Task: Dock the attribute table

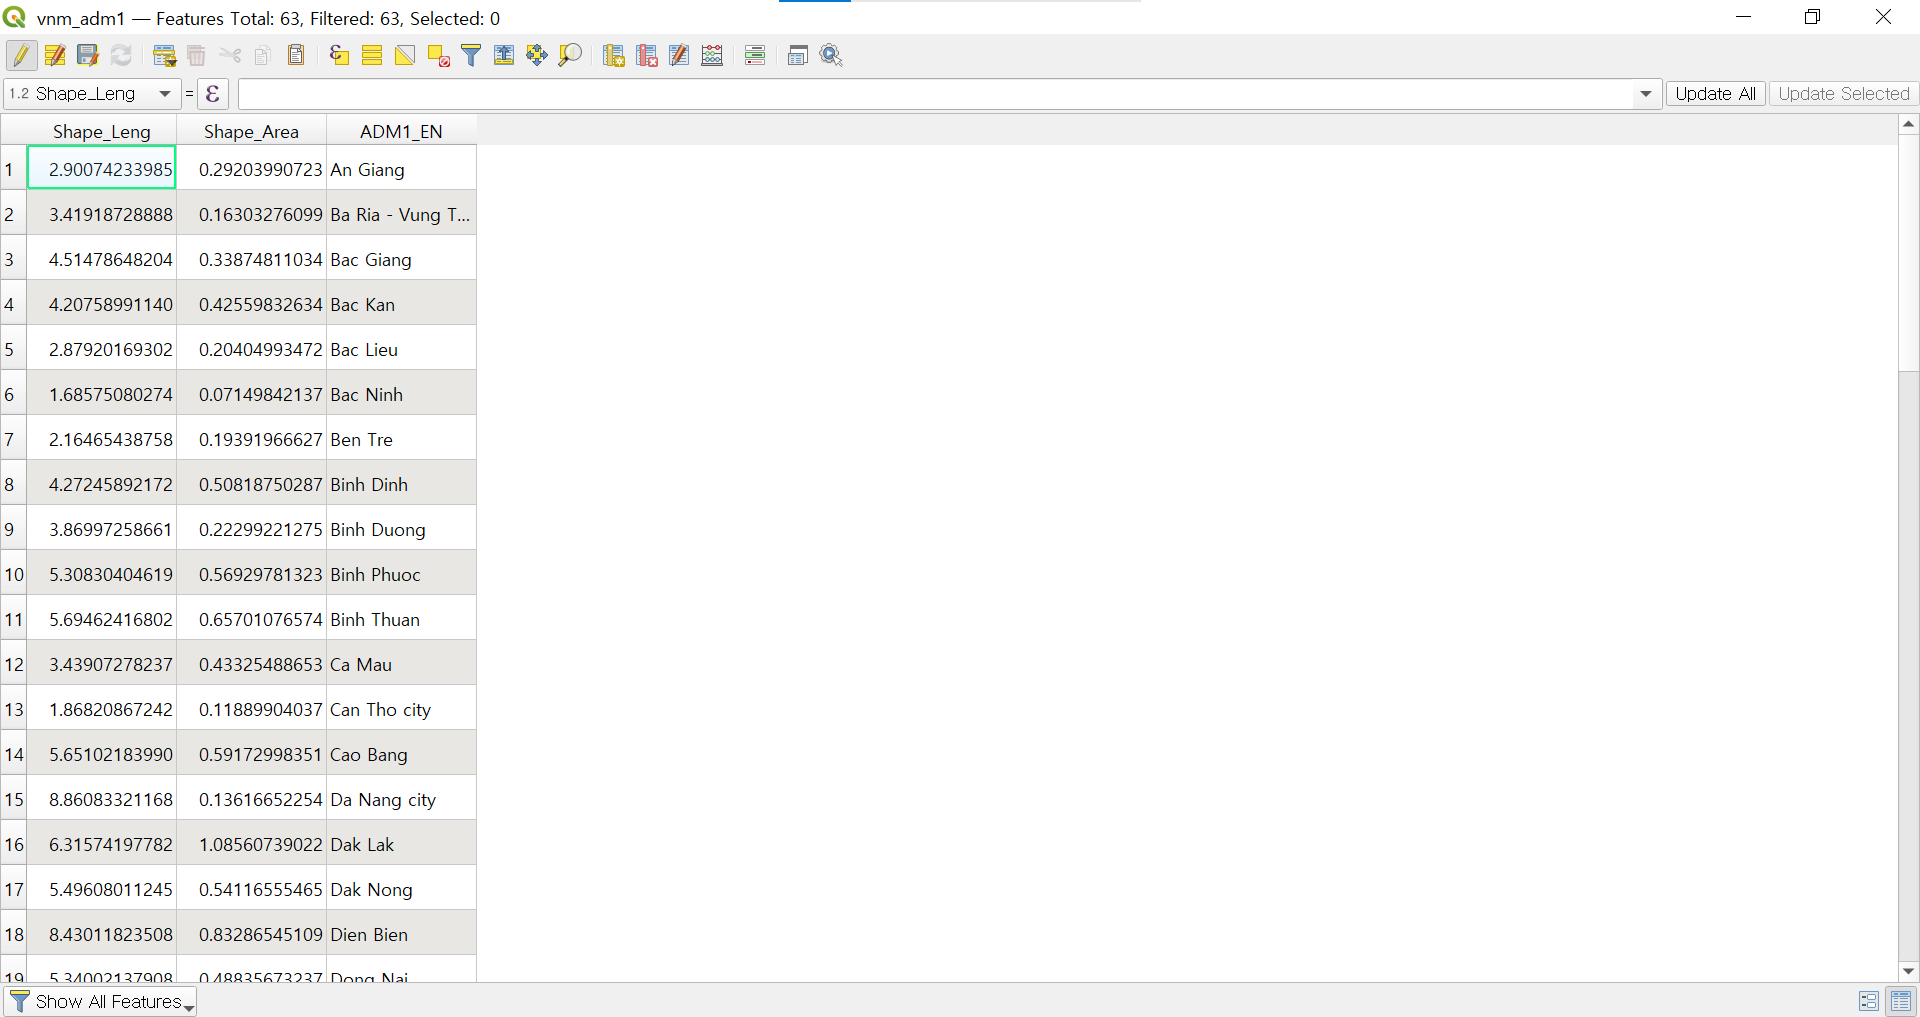Action: [798, 56]
